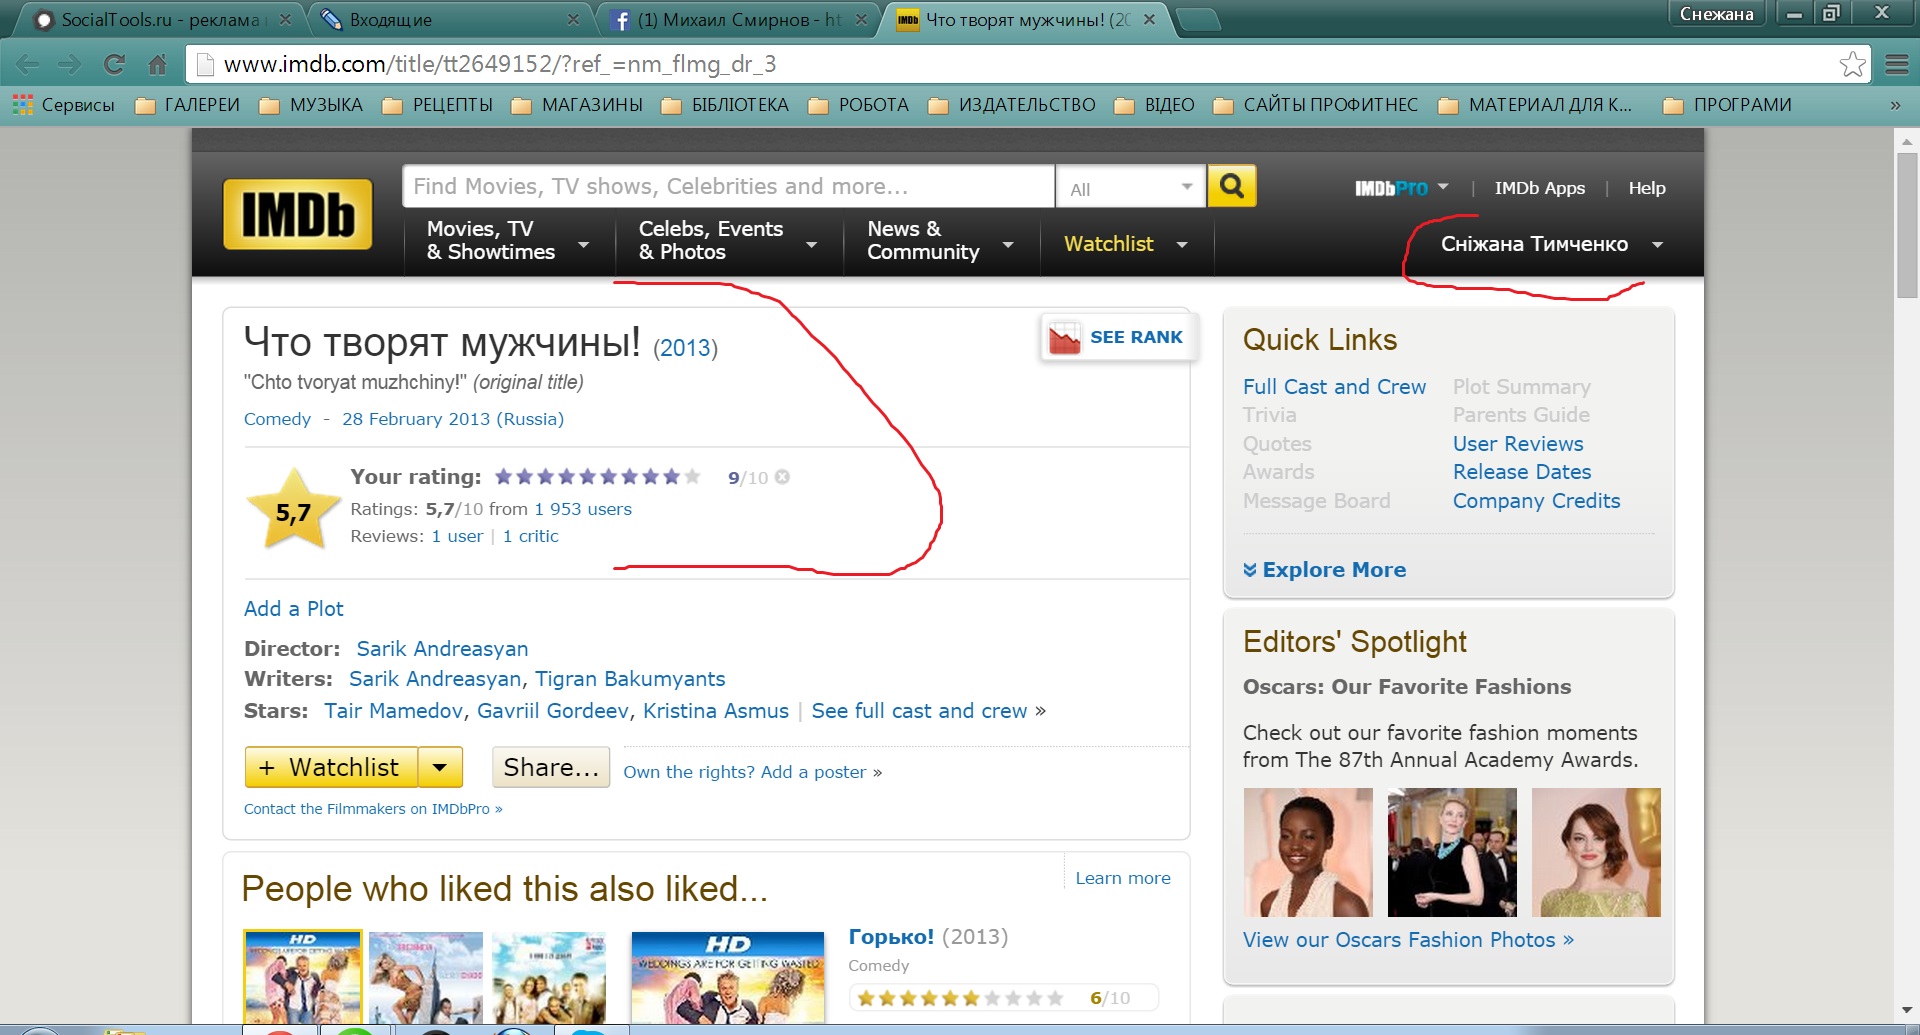The height and width of the screenshot is (1035, 1920).
Task: Click the browser forward arrow
Action: pos(69,65)
